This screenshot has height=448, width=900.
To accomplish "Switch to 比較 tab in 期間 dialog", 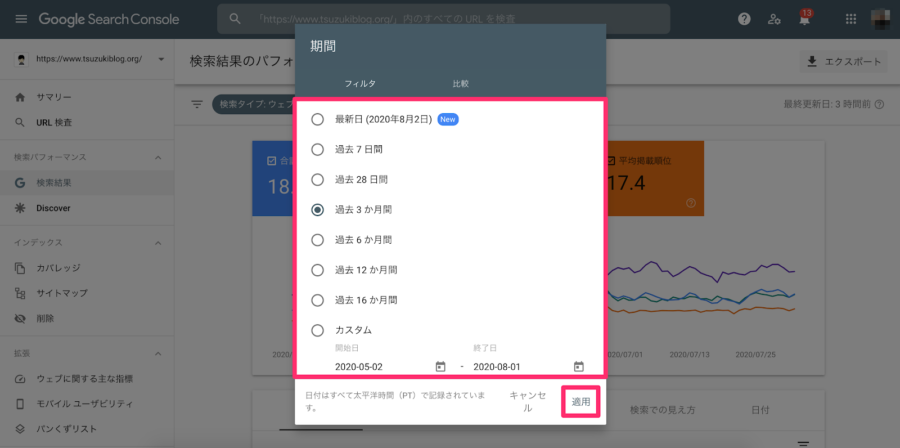I will 461,84.
